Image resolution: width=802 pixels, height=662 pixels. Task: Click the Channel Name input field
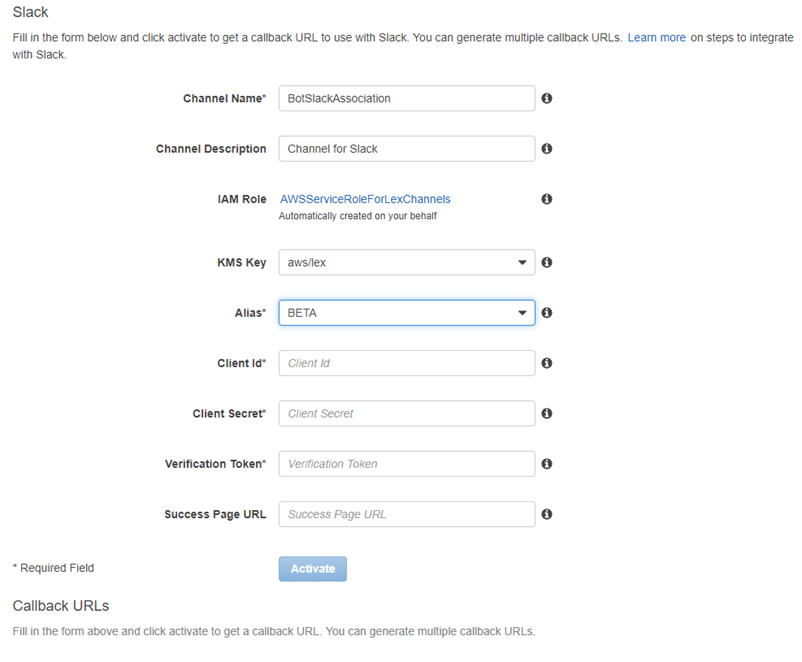(x=406, y=98)
